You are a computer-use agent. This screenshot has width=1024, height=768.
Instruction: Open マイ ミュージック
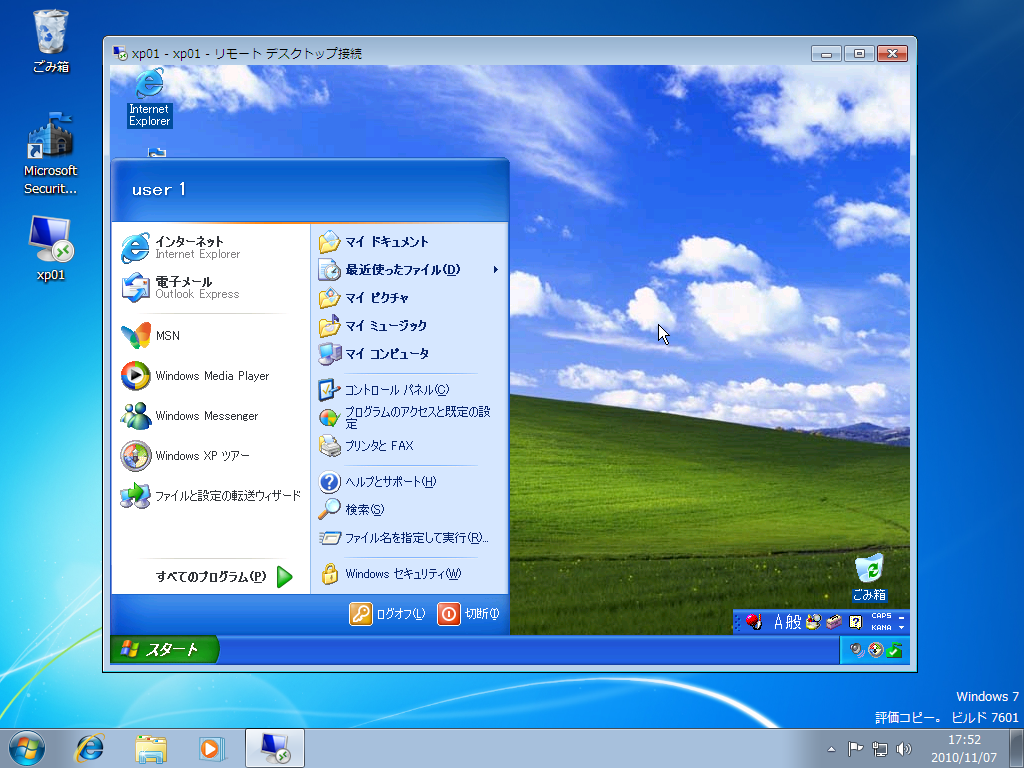(x=409, y=325)
